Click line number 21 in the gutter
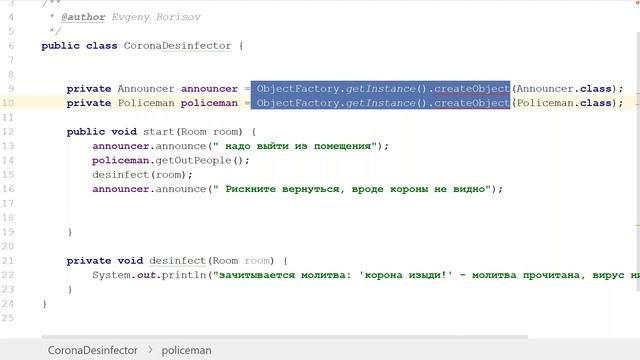The width and height of the screenshot is (640, 360). tap(8, 260)
